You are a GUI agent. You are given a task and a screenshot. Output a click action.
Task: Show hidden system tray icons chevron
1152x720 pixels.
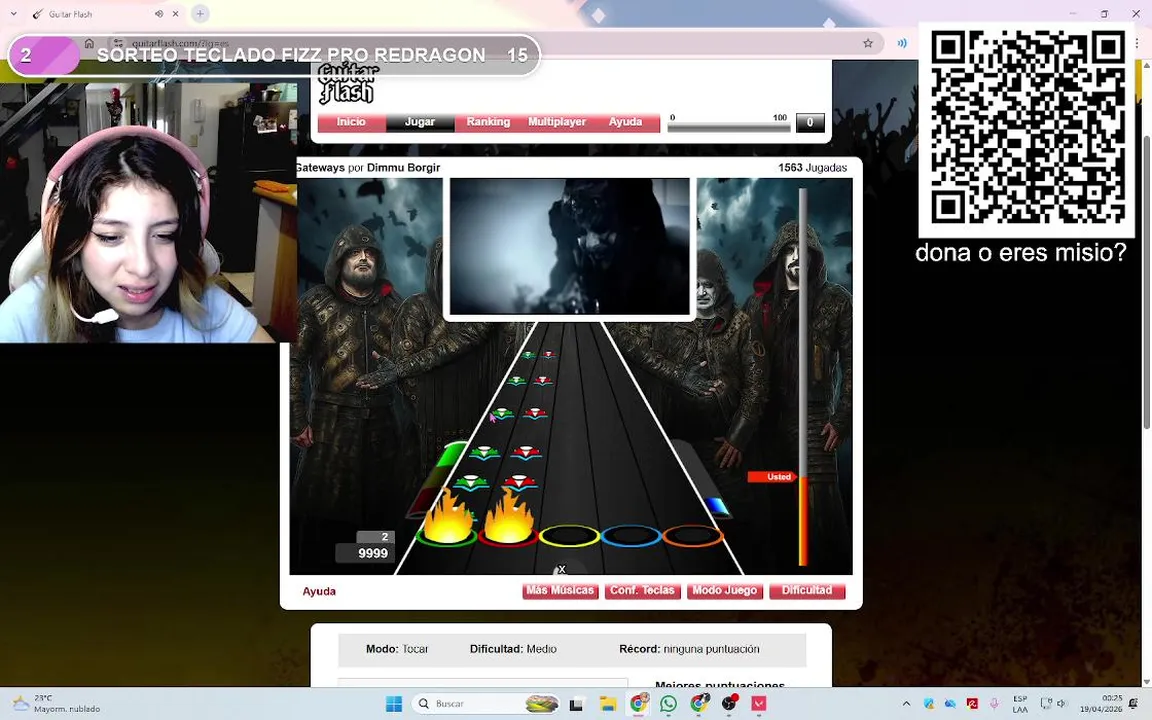tap(906, 704)
